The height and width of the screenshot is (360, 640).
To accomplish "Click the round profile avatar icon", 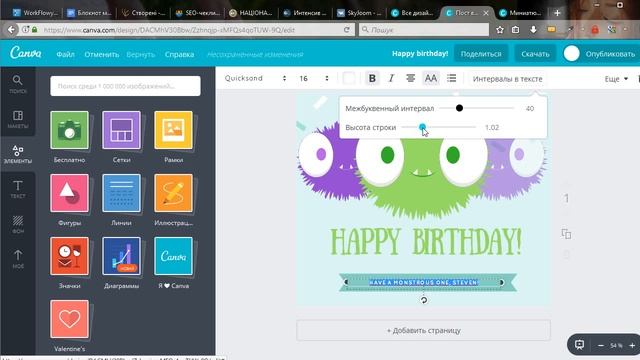I will (571, 53).
